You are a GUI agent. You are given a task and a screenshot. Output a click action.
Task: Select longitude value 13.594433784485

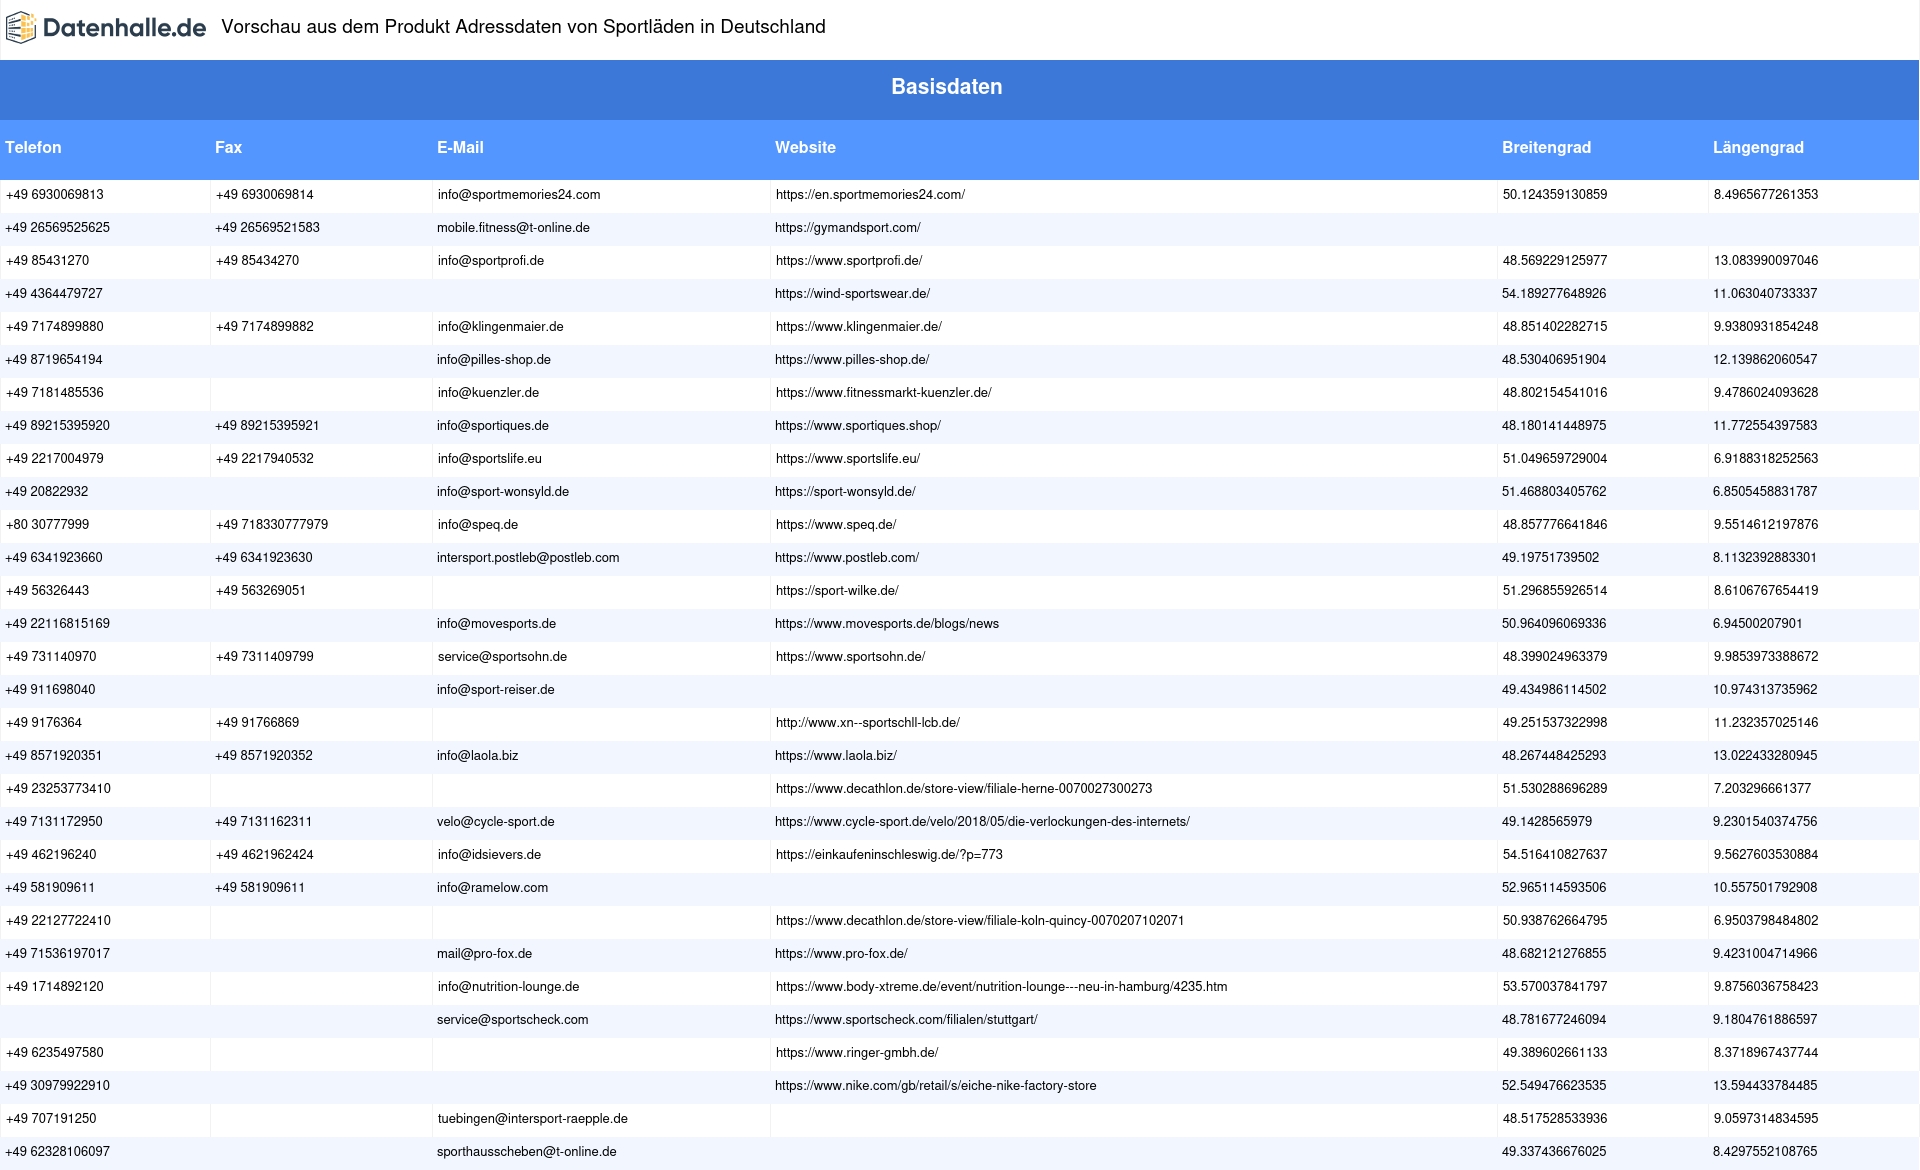tap(1765, 1086)
